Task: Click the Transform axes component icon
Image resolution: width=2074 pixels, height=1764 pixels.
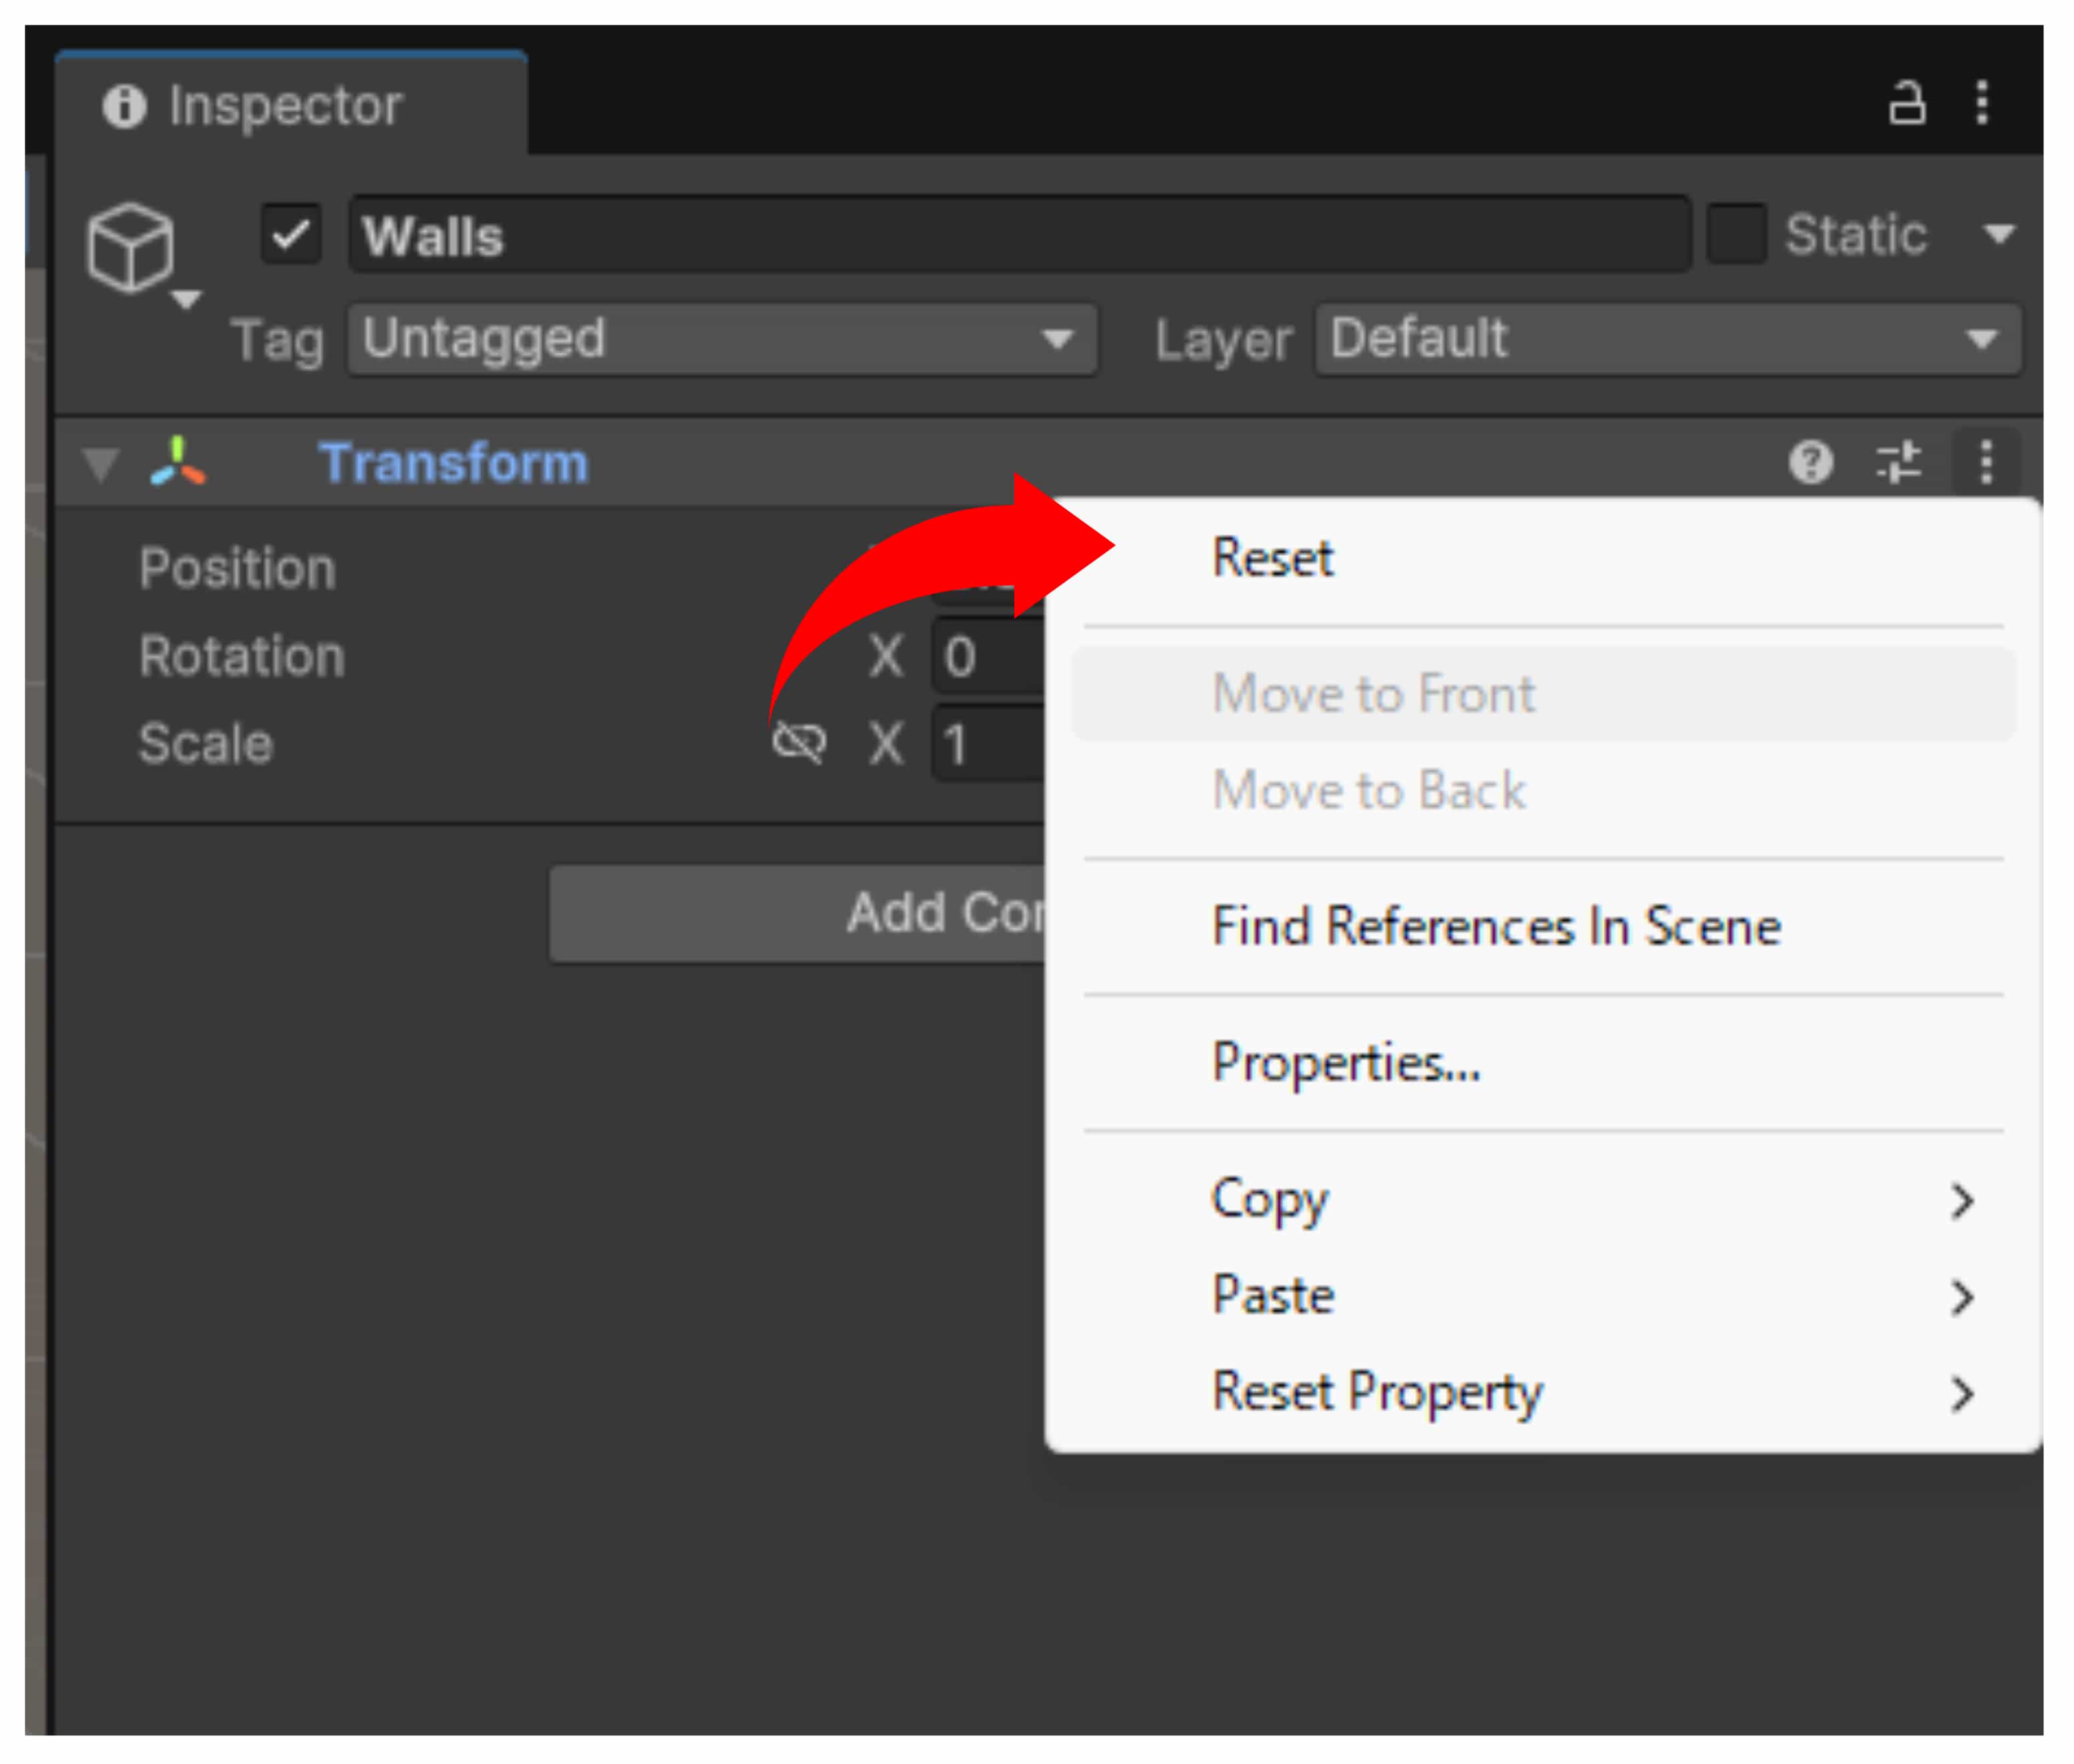Action: point(177,462)
